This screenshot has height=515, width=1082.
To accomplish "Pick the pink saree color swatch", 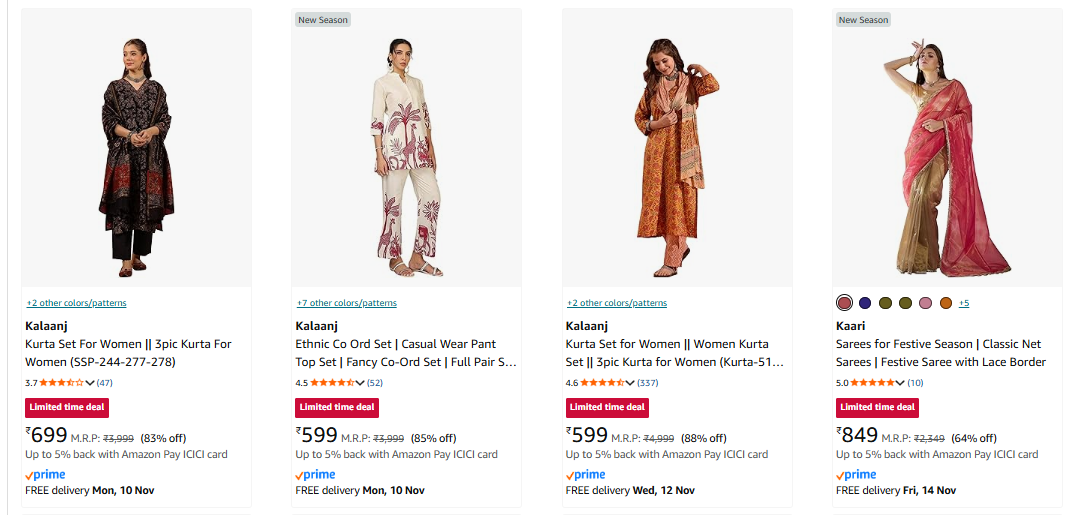I will (926, 303).
